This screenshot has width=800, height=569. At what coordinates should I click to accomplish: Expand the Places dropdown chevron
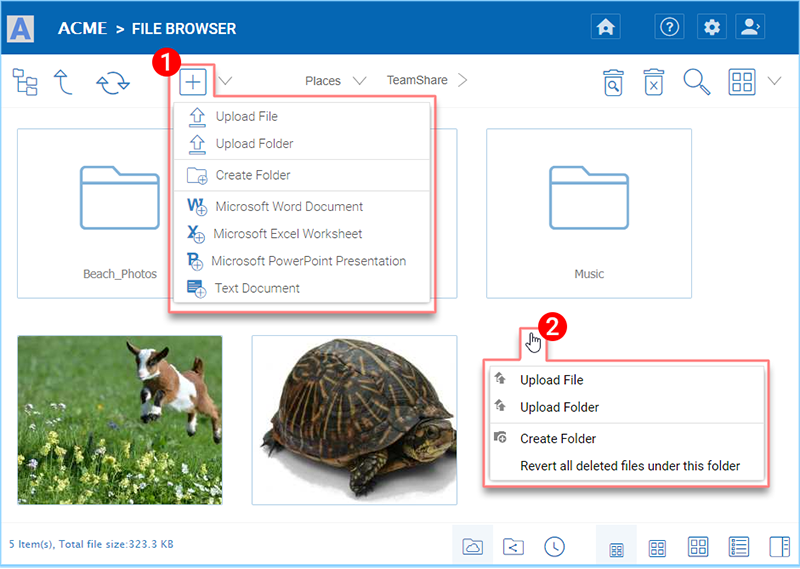click(360, 81)
